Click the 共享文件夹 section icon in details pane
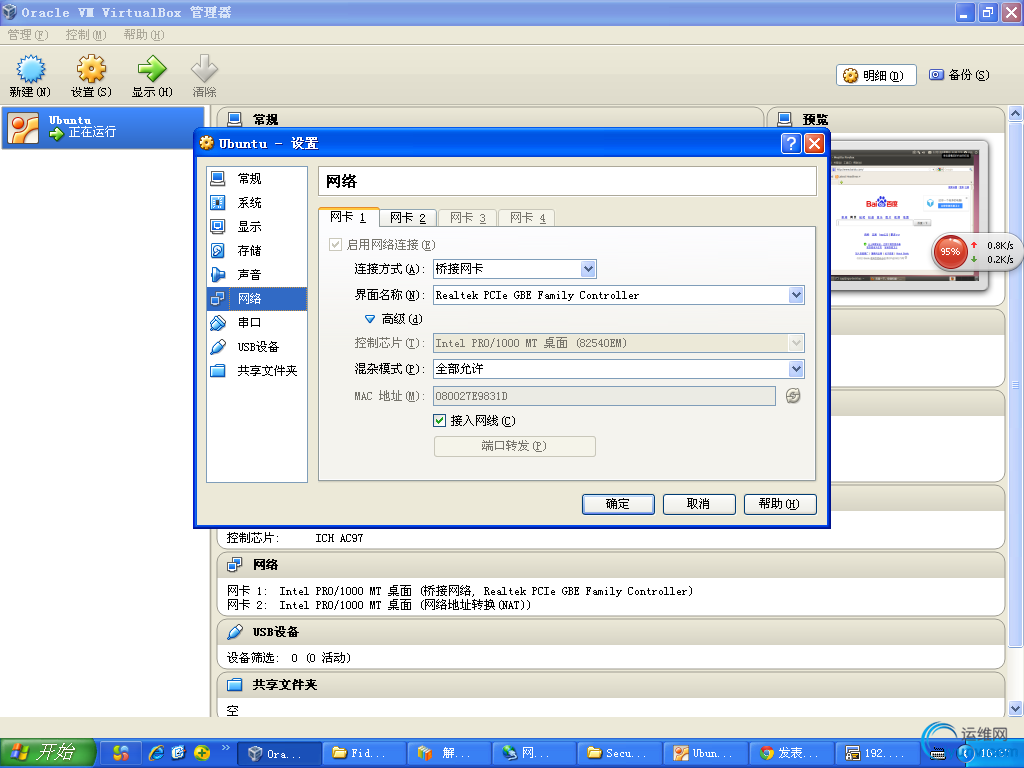1024x768 pixels. click(234, 685)
